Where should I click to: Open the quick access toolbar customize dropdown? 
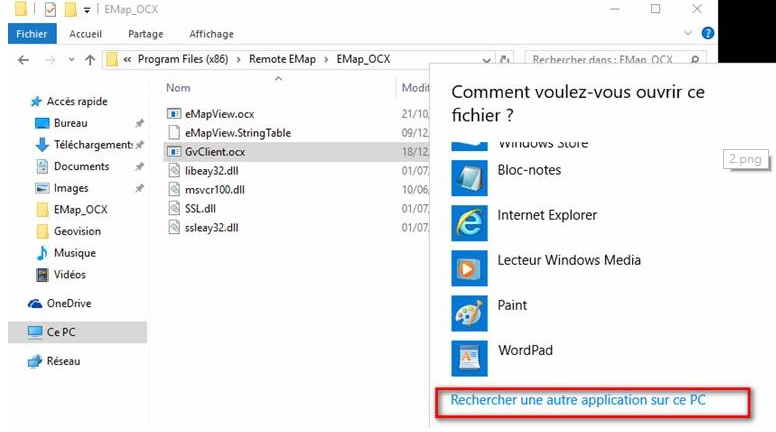coord(87,9)
